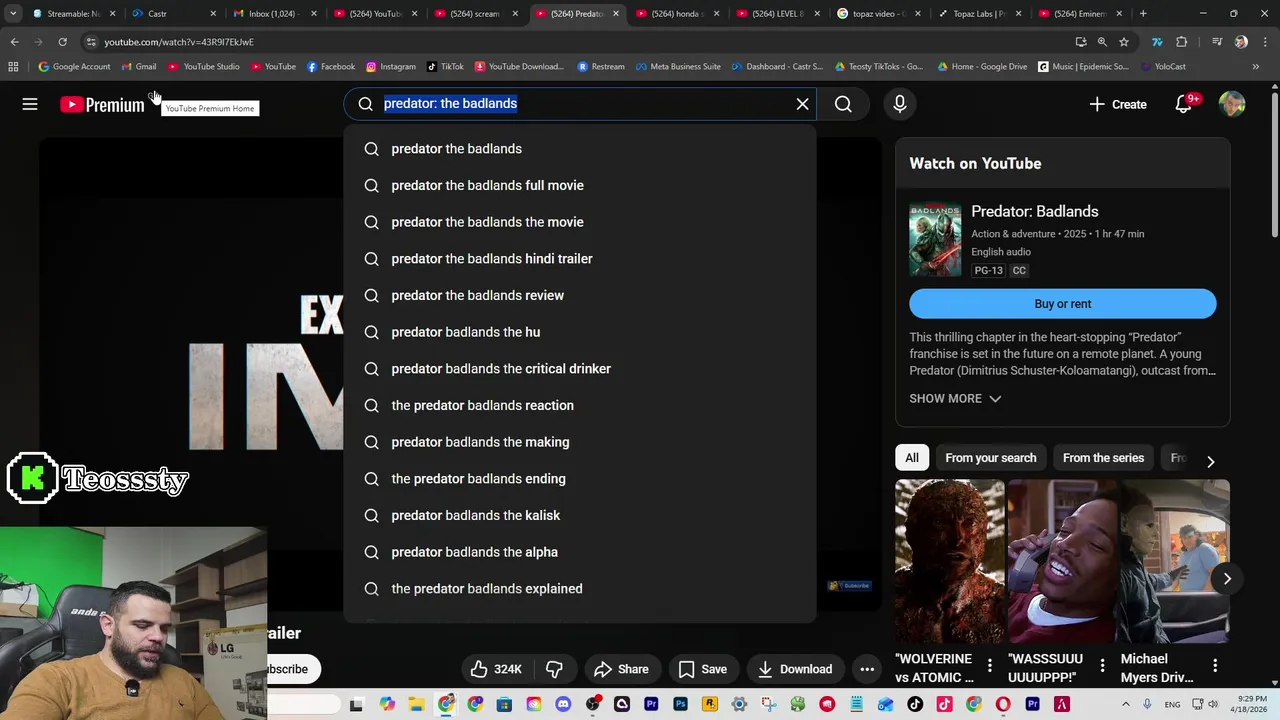Open apps grid in bookmarks bar
This screenshot has height=720, width=1280.
[x=13, y=67]
